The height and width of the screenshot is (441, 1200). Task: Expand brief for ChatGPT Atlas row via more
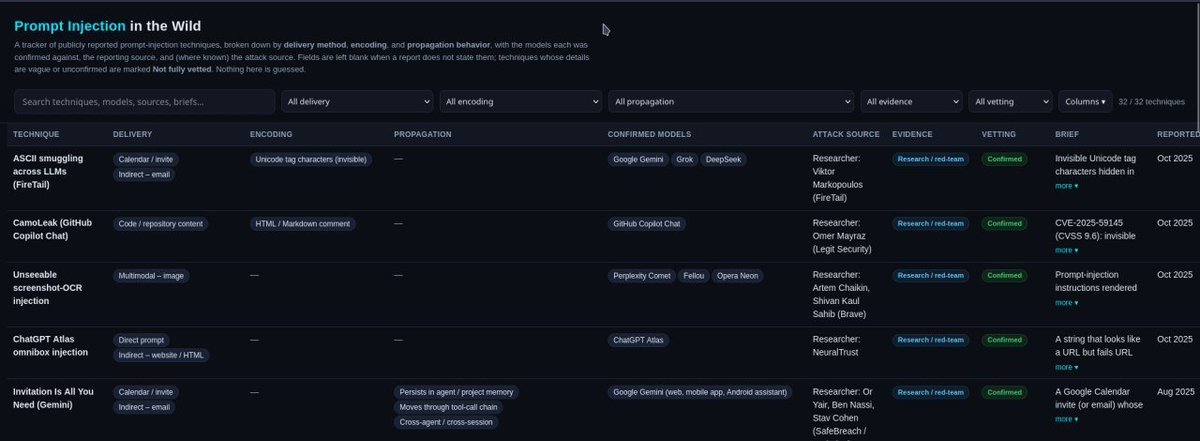click(1066, 367)
